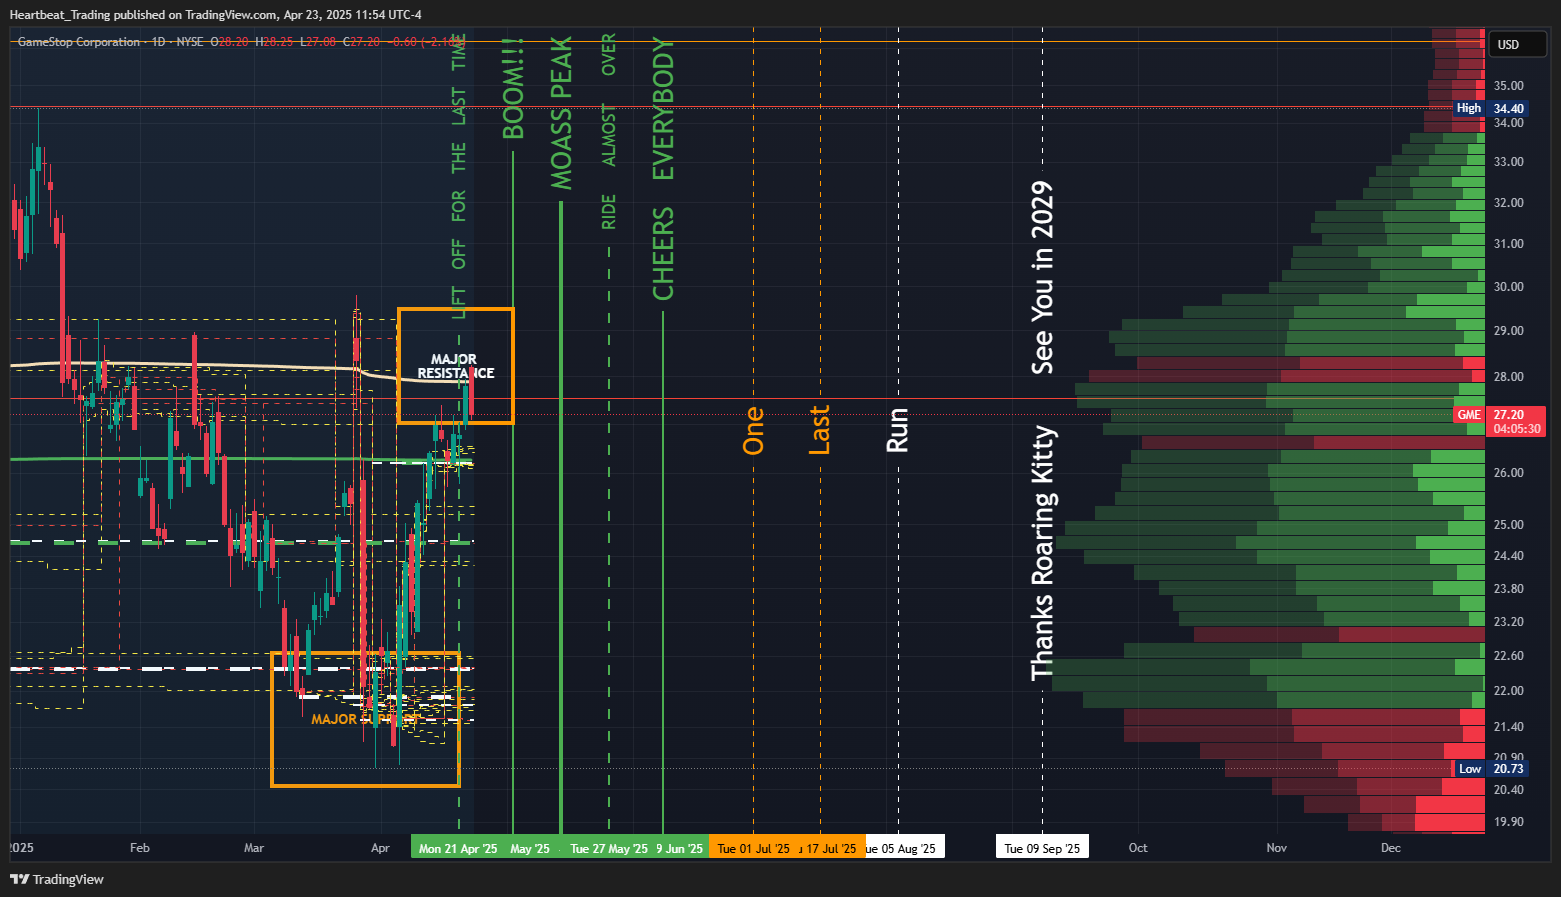Click the MAJOR SUPPORT box label
The image size is (1561, 897).
364,719
